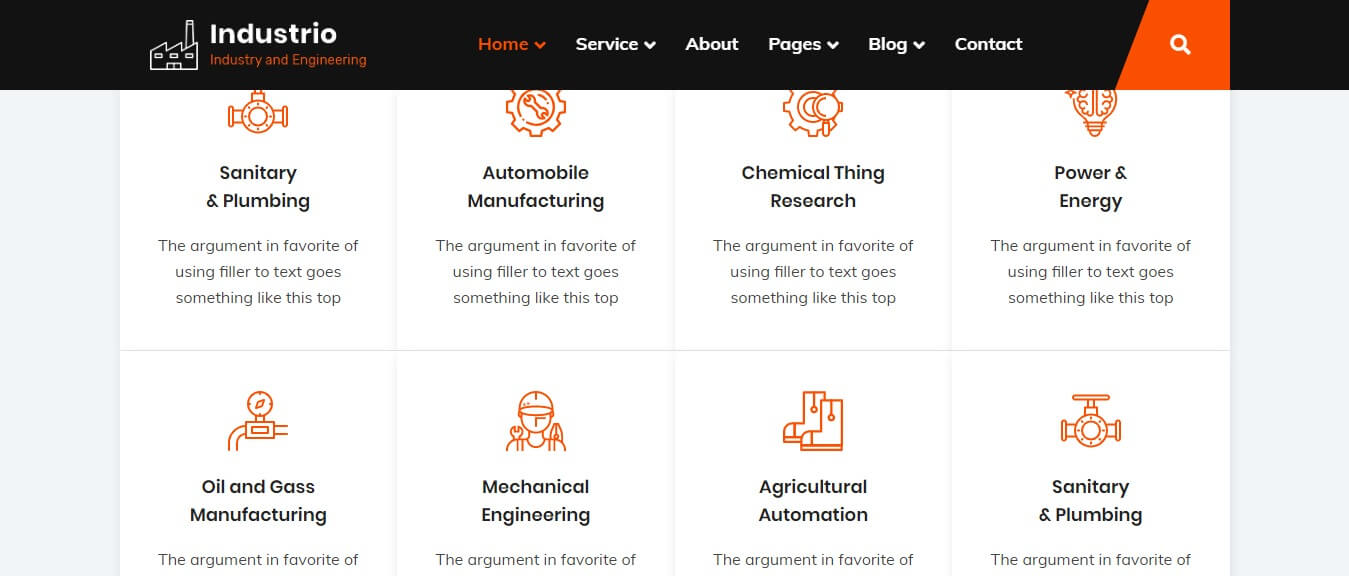Click the Industrio factory logo icon
1349x576 pixels.
point(174,45)
